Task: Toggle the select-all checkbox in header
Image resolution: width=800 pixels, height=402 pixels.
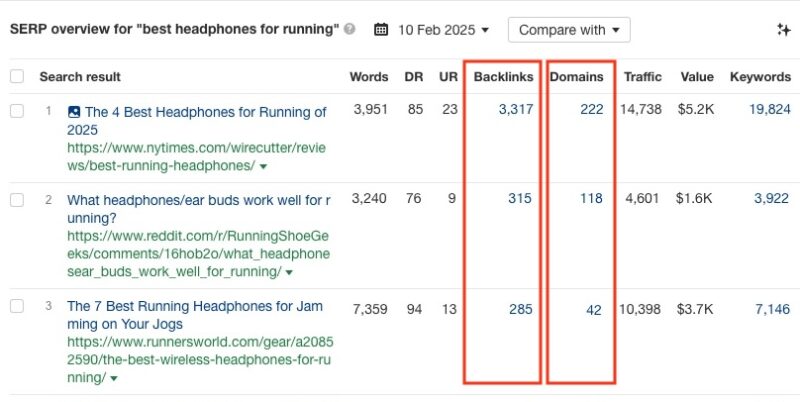Action: click(17, 77)
